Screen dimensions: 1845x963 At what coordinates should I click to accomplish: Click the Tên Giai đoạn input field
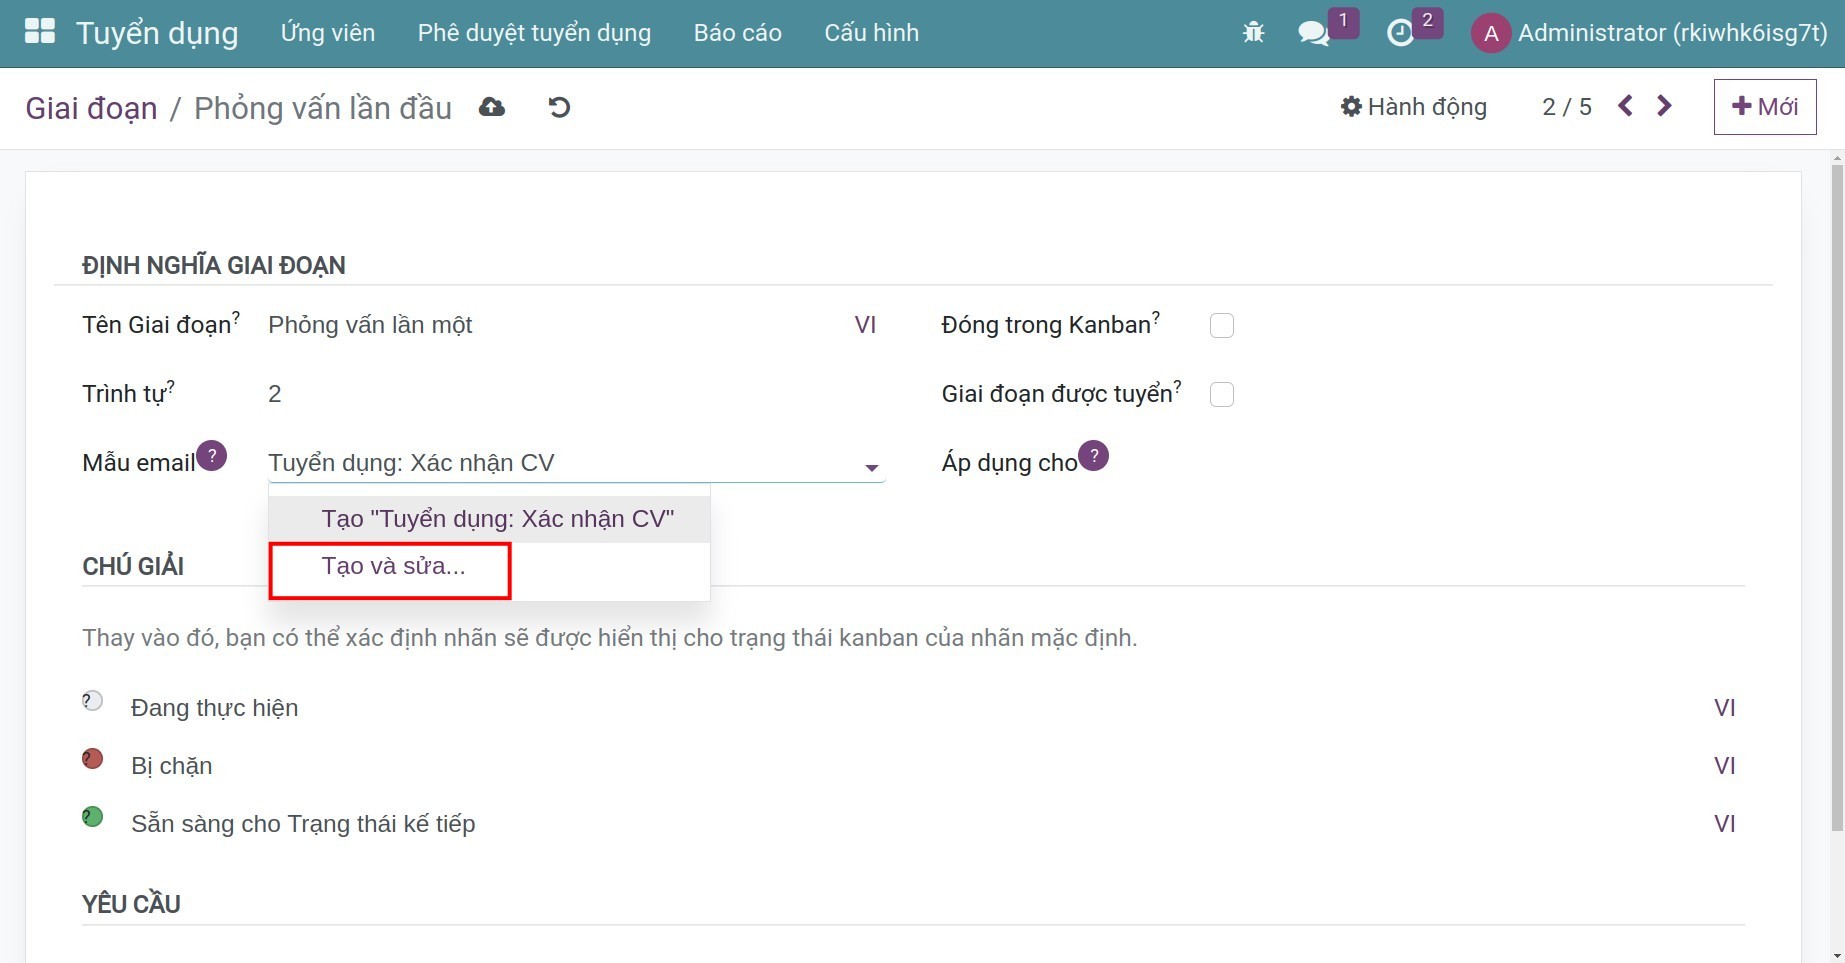tap(550, 325)
